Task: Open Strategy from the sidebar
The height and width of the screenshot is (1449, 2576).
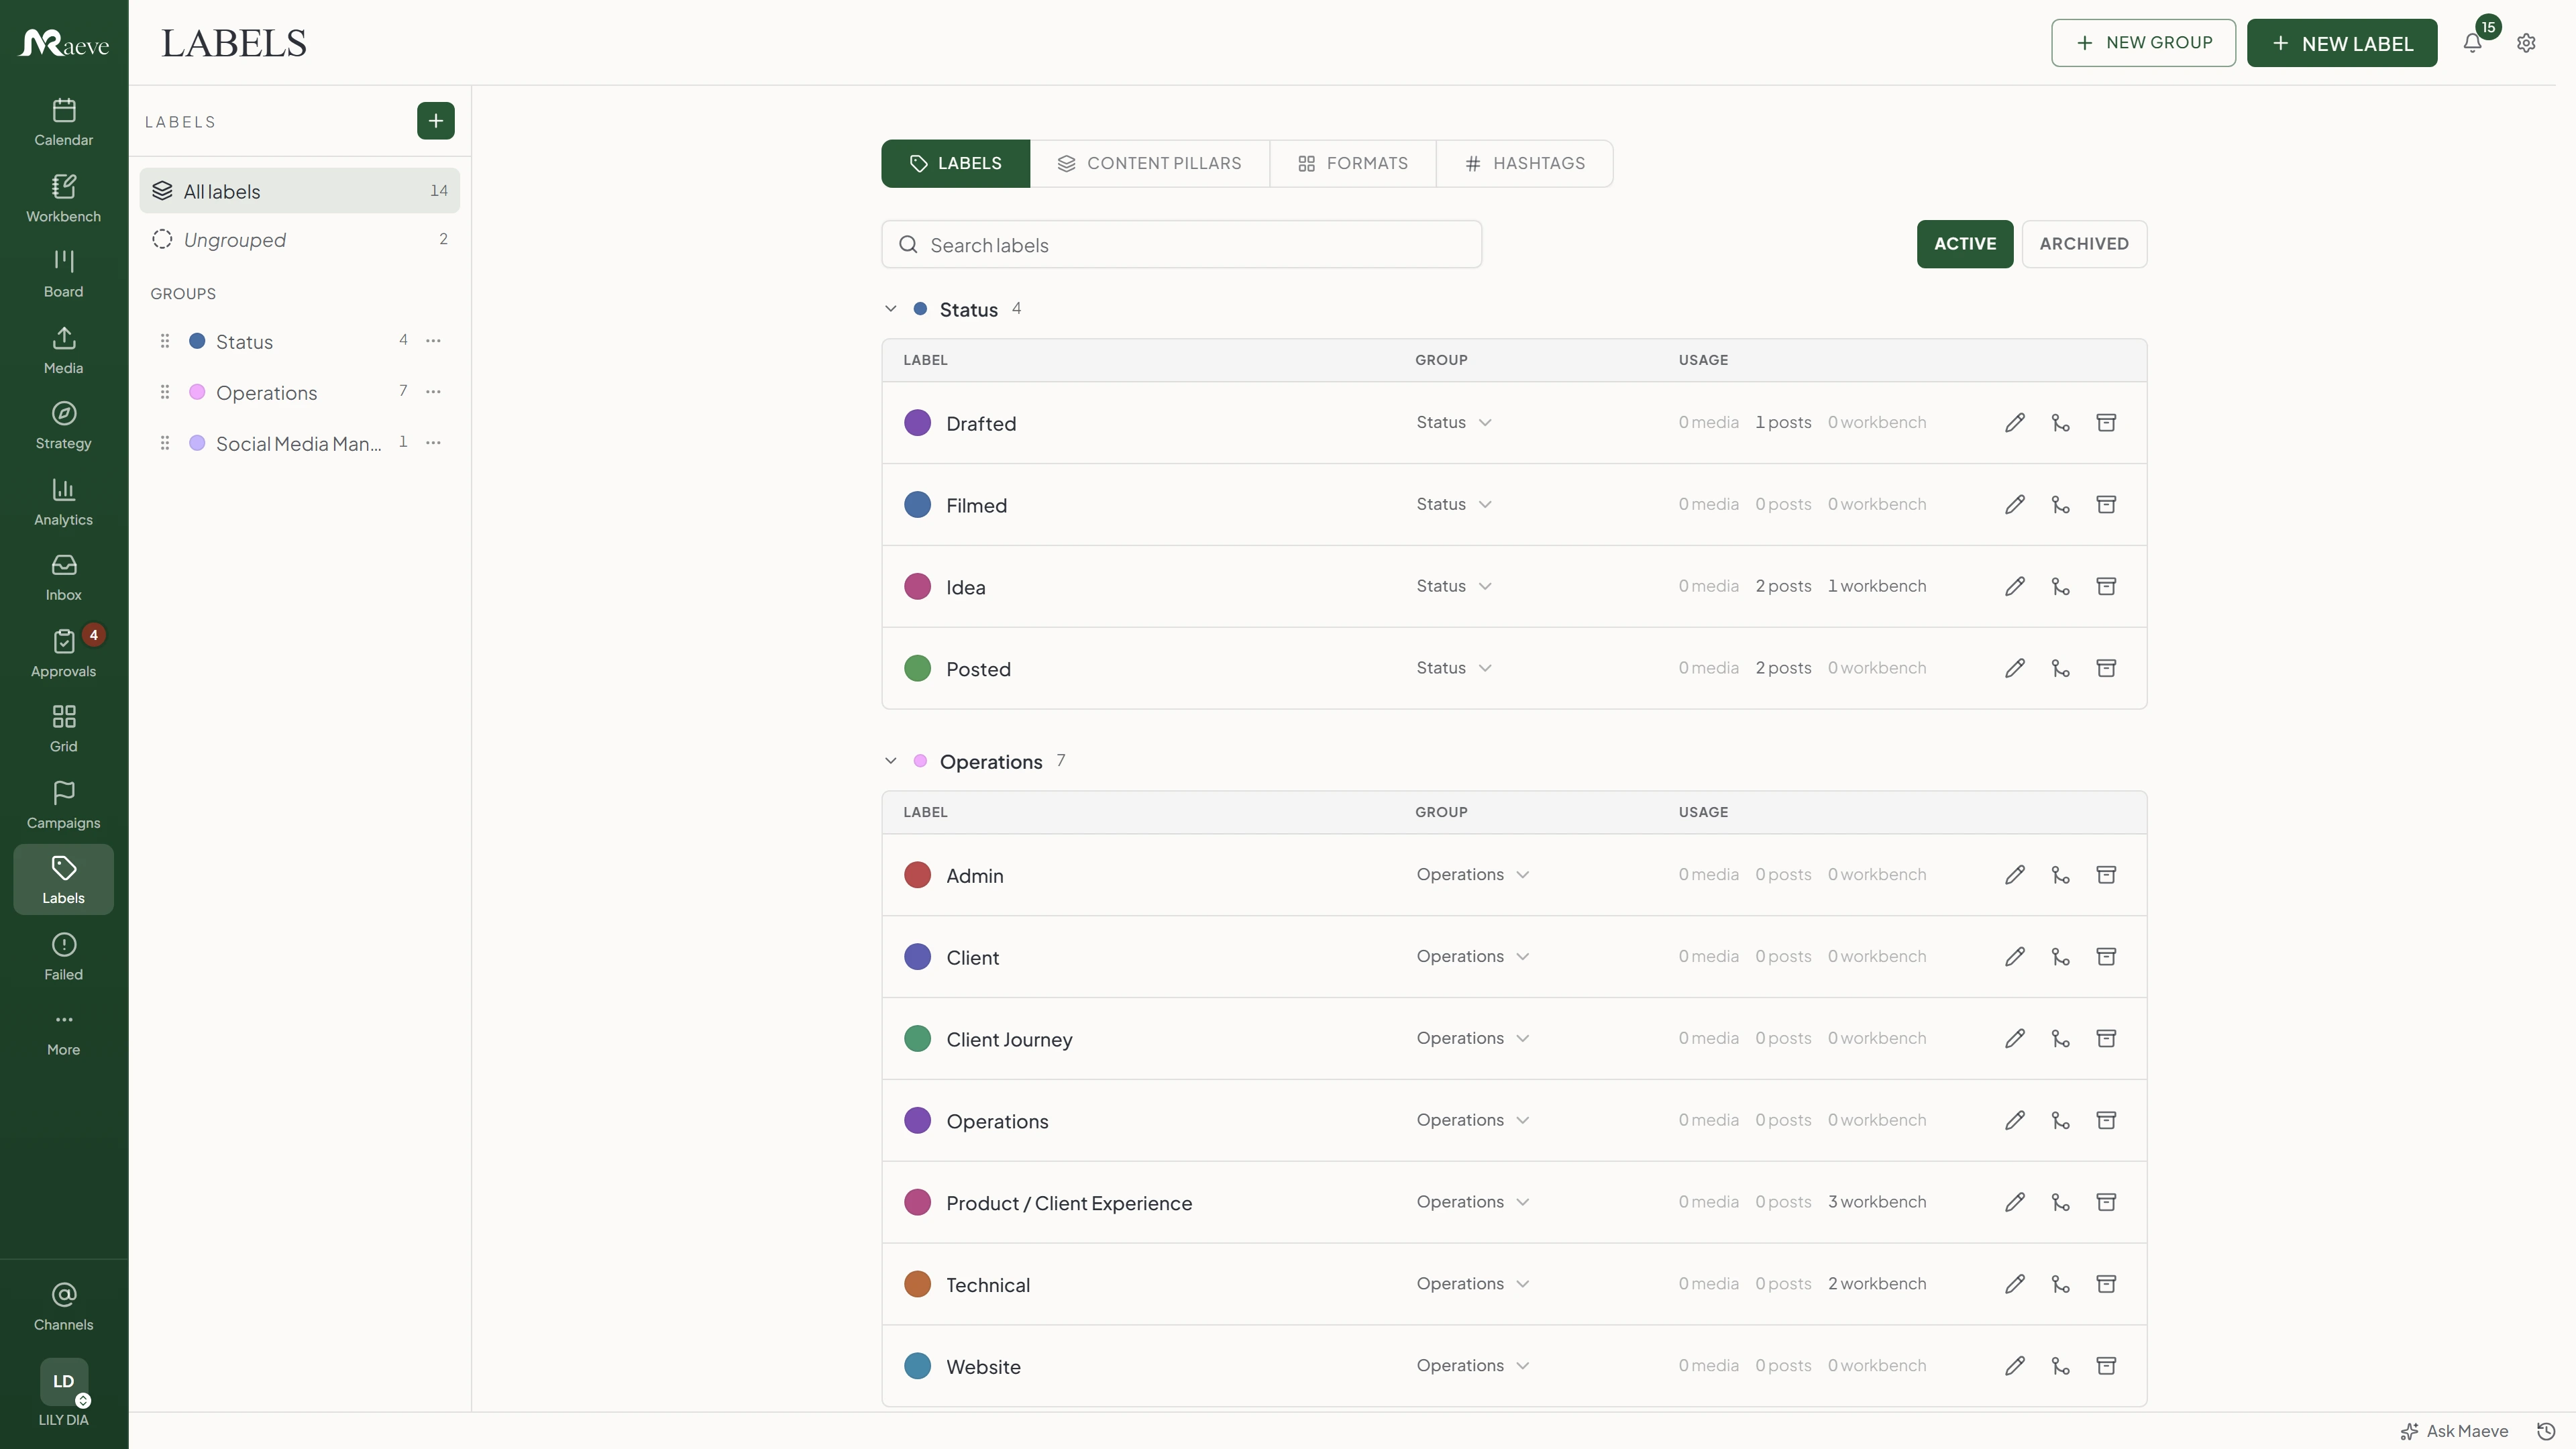Action: click(x=63, y=426)
